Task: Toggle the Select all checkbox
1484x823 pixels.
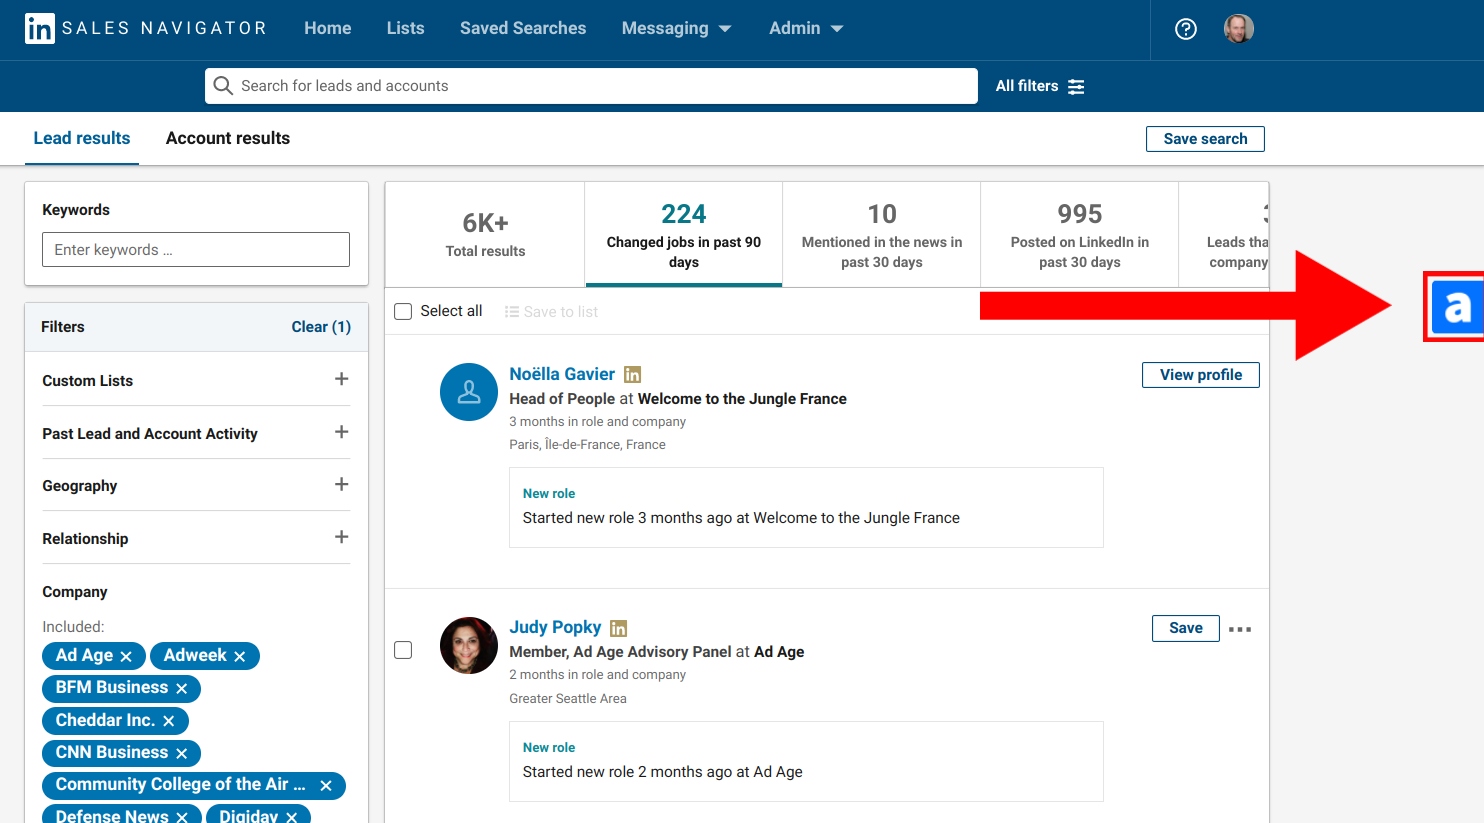Action: [x=403, y=311]
